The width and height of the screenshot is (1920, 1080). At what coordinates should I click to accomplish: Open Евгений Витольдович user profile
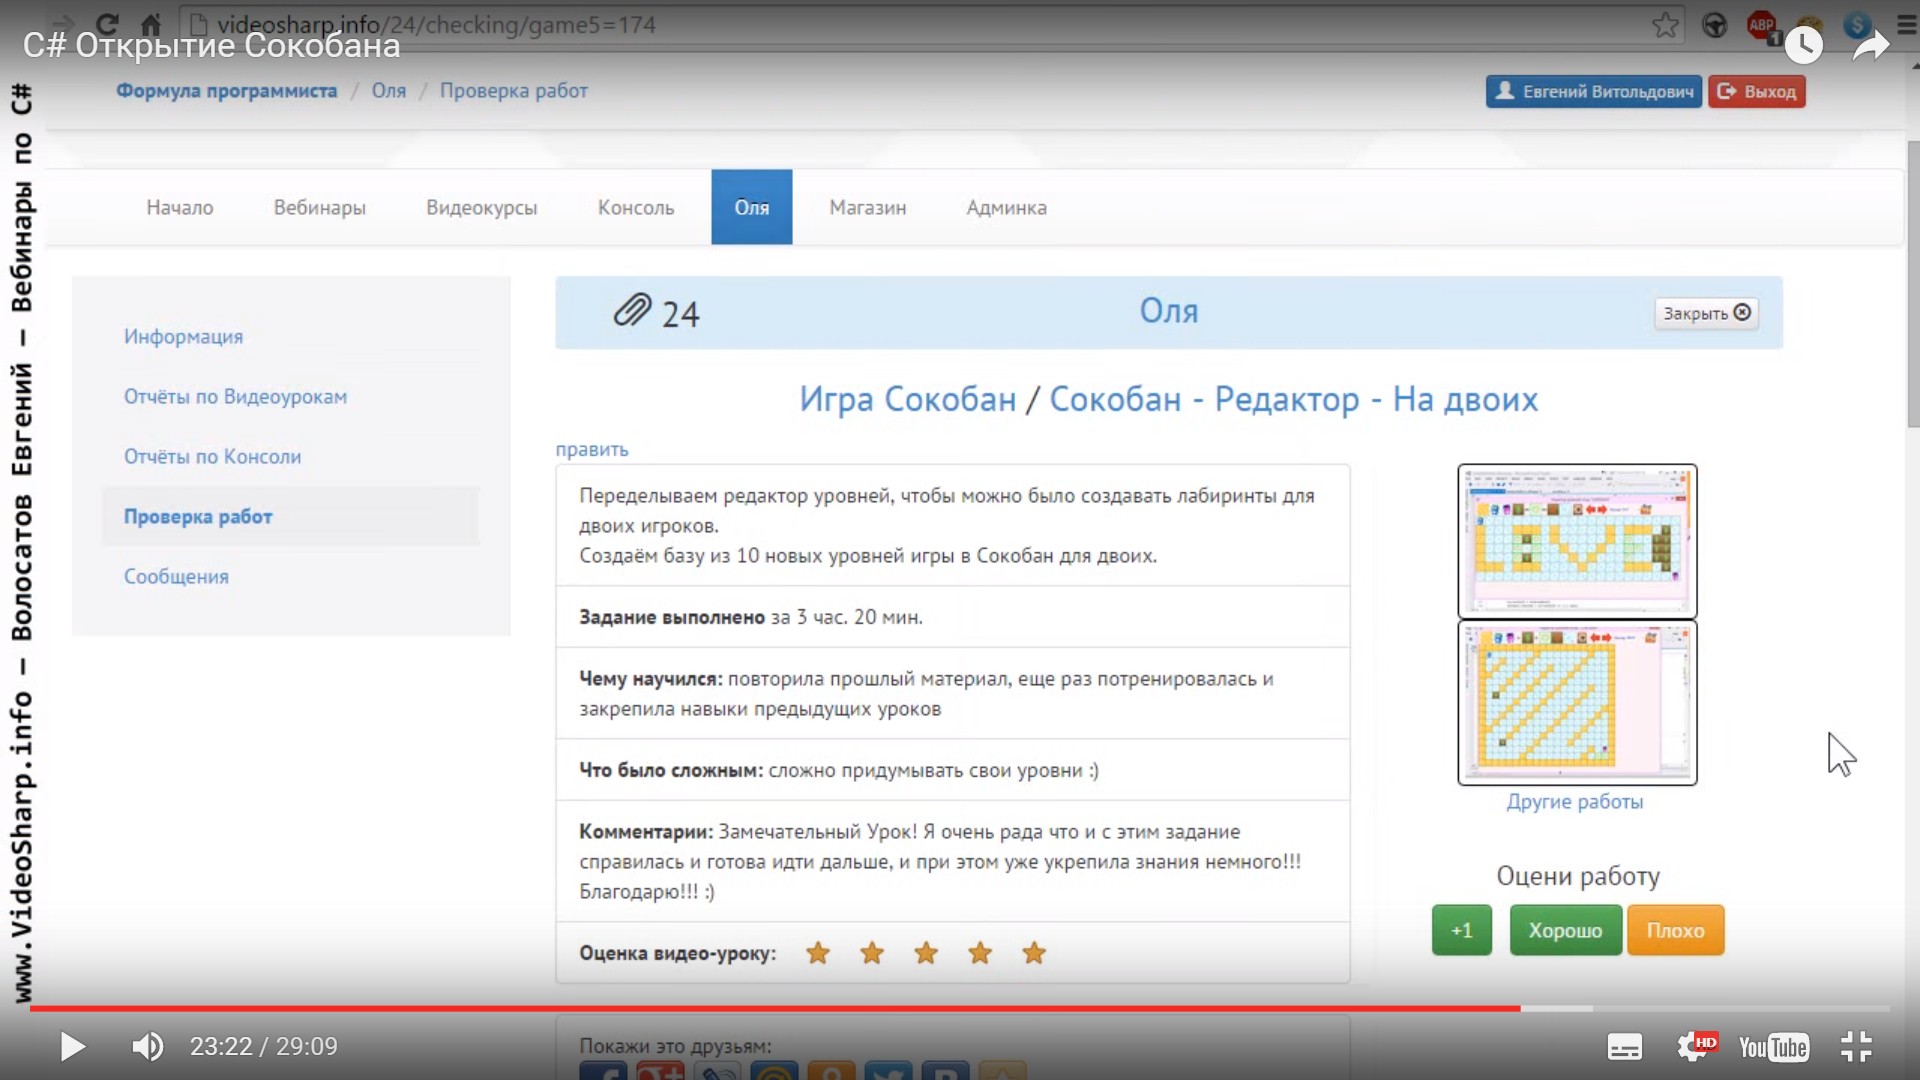click(1594, 92)
